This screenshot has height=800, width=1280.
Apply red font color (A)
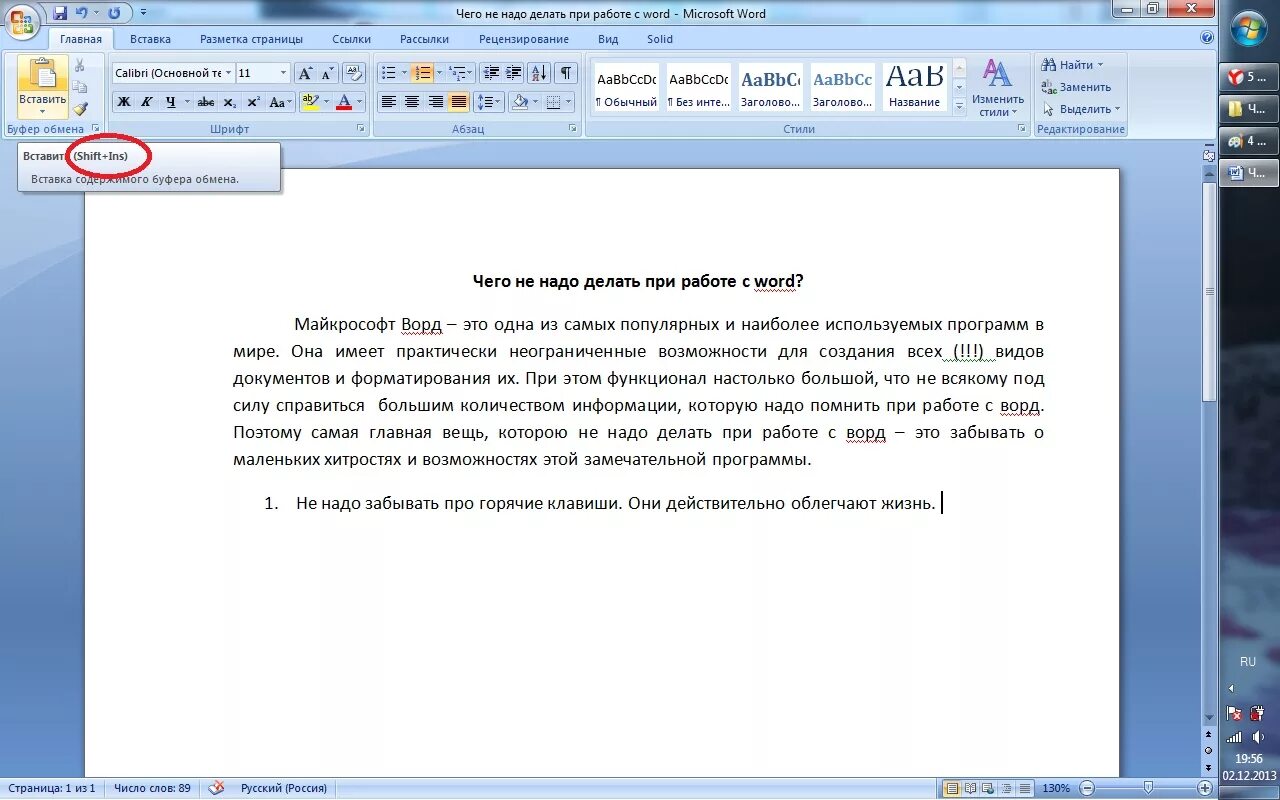(344, 102)
